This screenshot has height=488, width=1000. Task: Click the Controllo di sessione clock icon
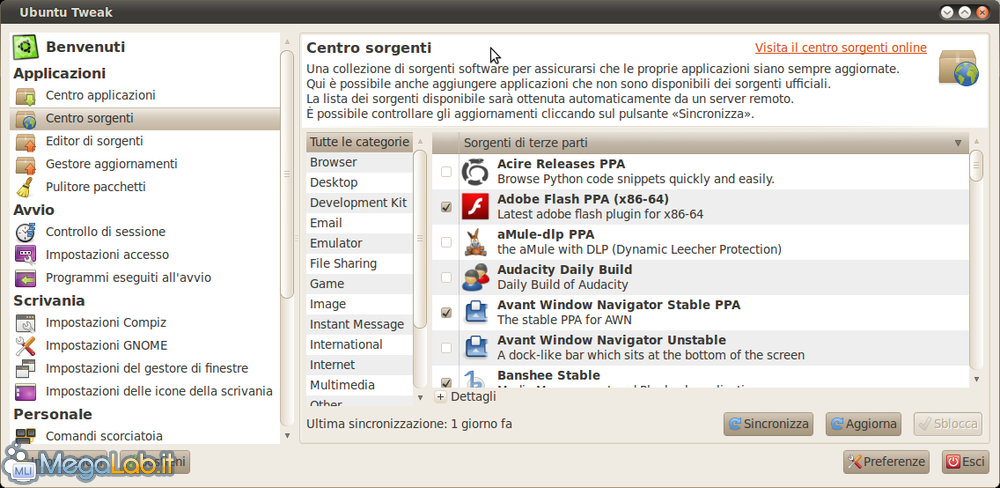[x=26, y=232]
